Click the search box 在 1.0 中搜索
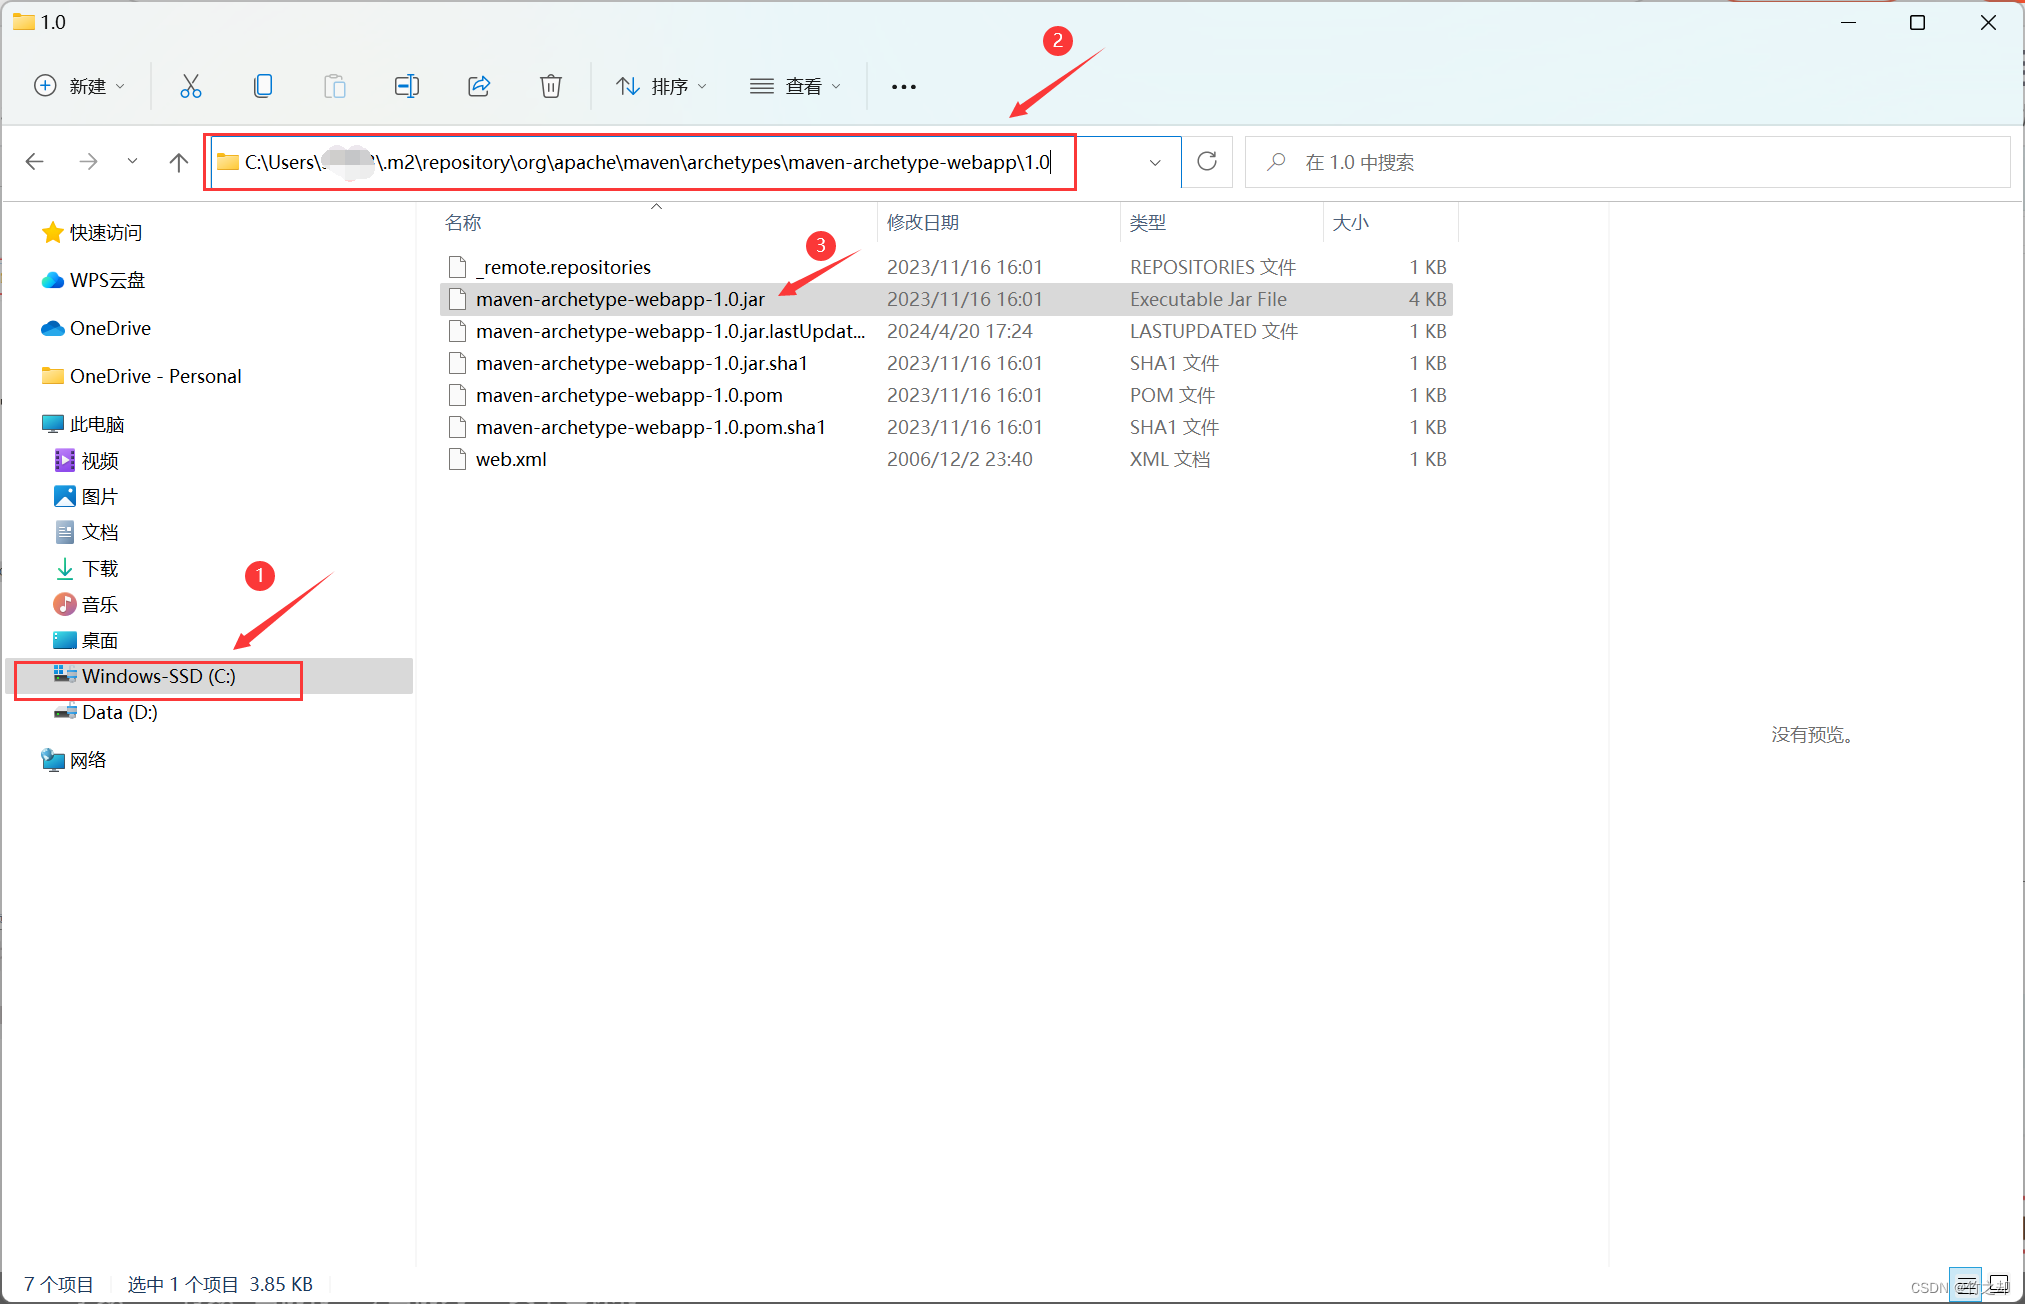This screenshot has height=1304, width=2025. pos(1627,162)
